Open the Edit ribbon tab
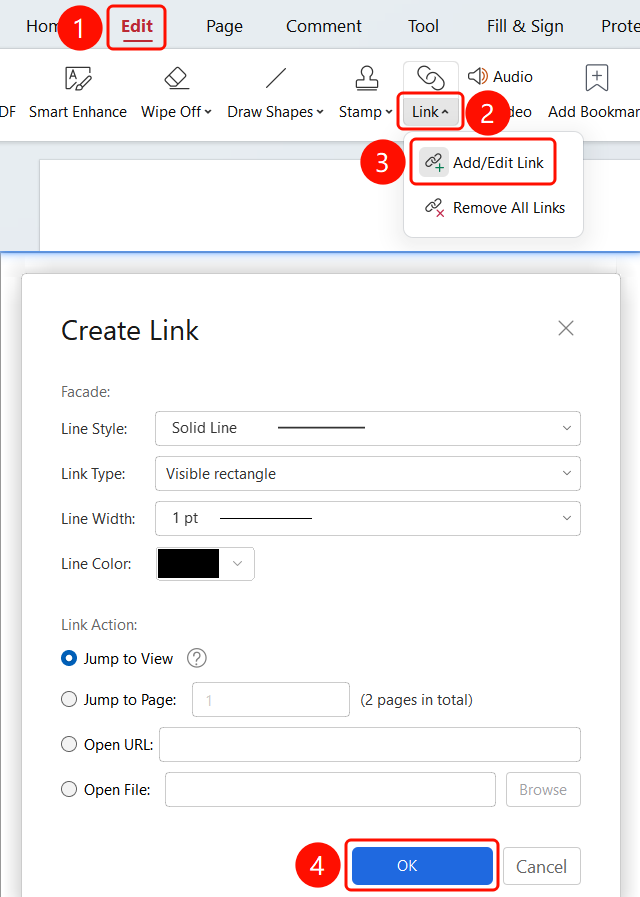 click(137, 26)
